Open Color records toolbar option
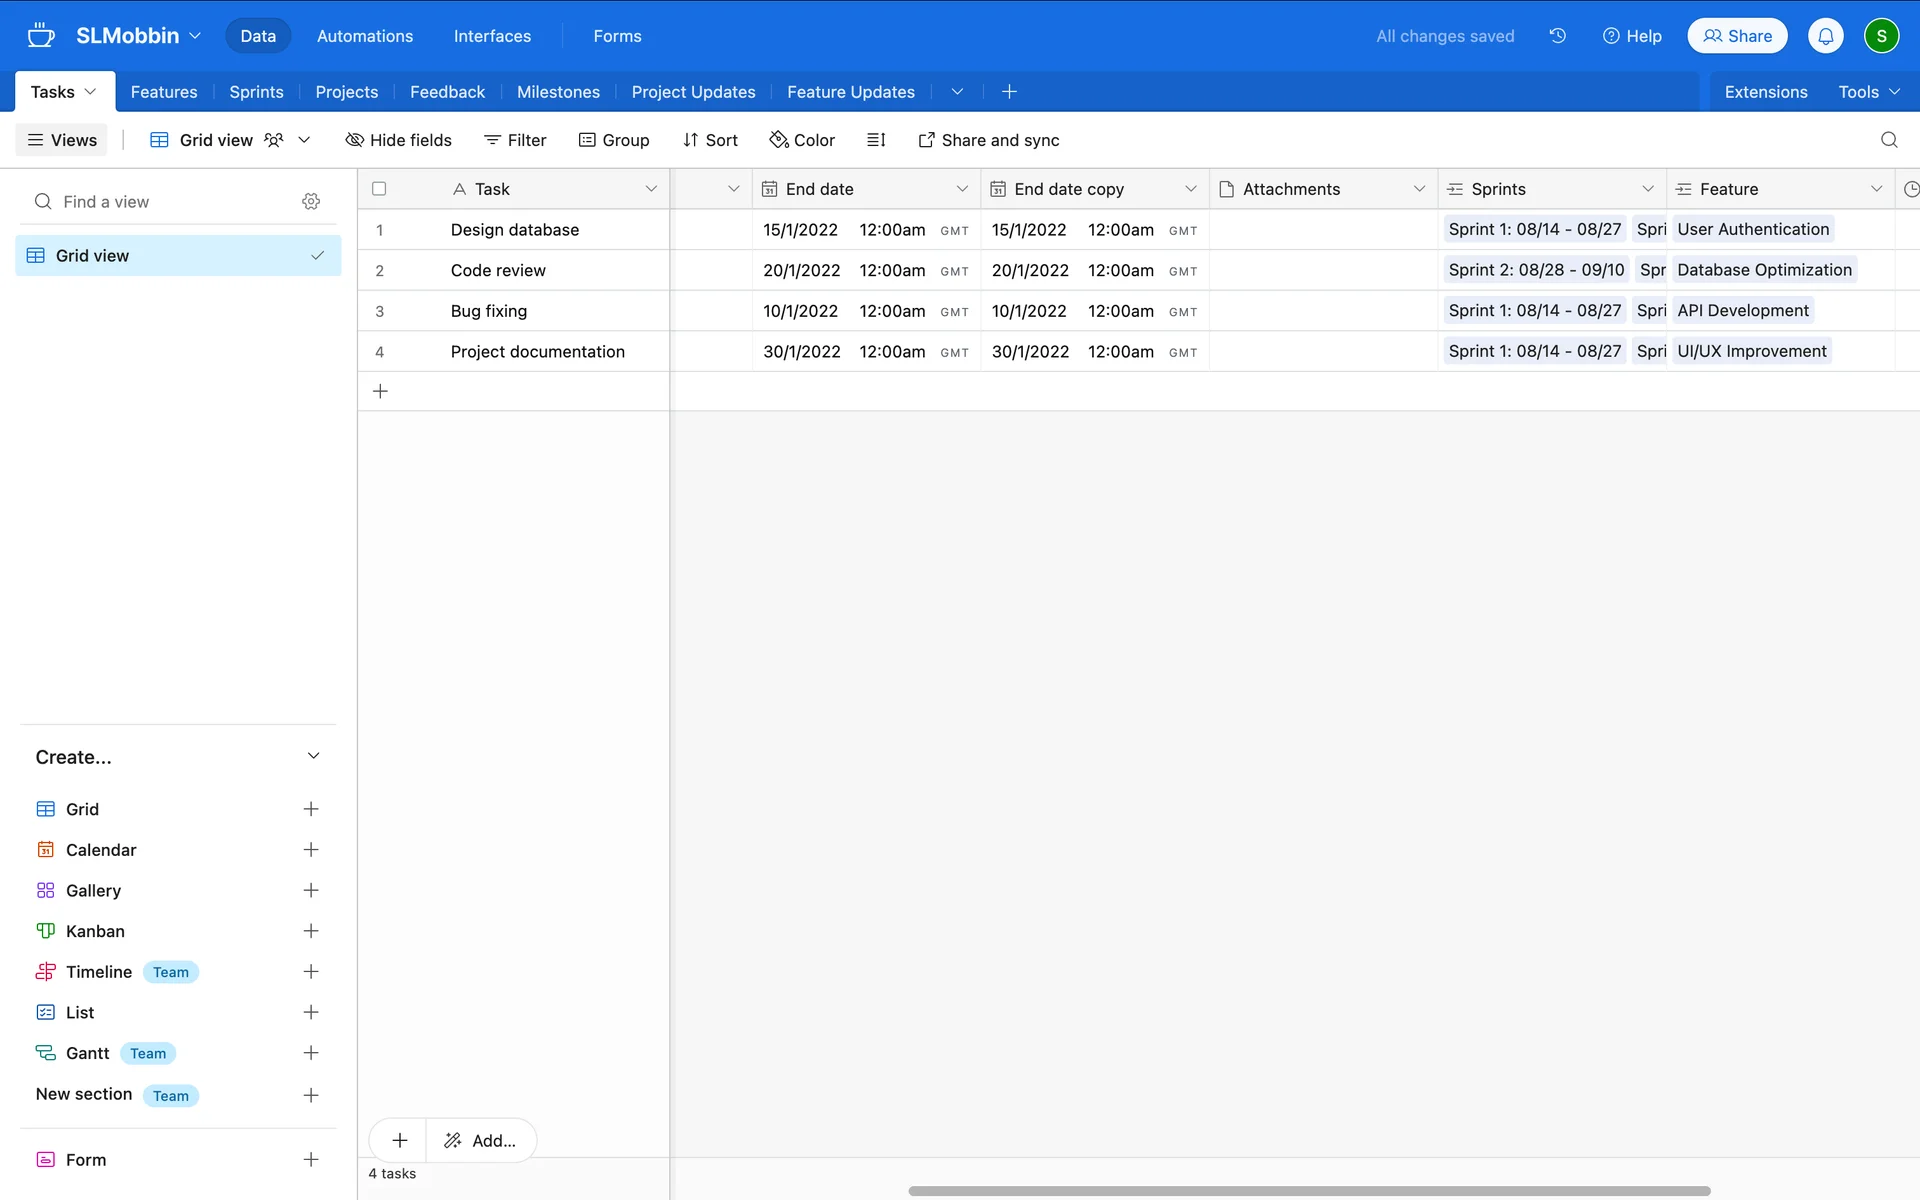This screenshot has width=1920, height=1200. pyautogui.click(x=802, y=140)
